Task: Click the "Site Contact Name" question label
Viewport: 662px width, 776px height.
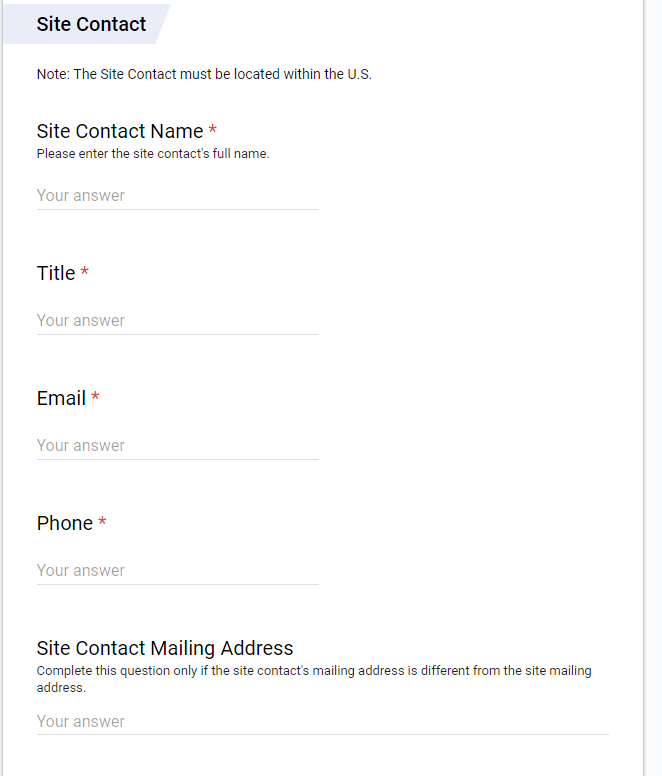Action: click(120, 131)
